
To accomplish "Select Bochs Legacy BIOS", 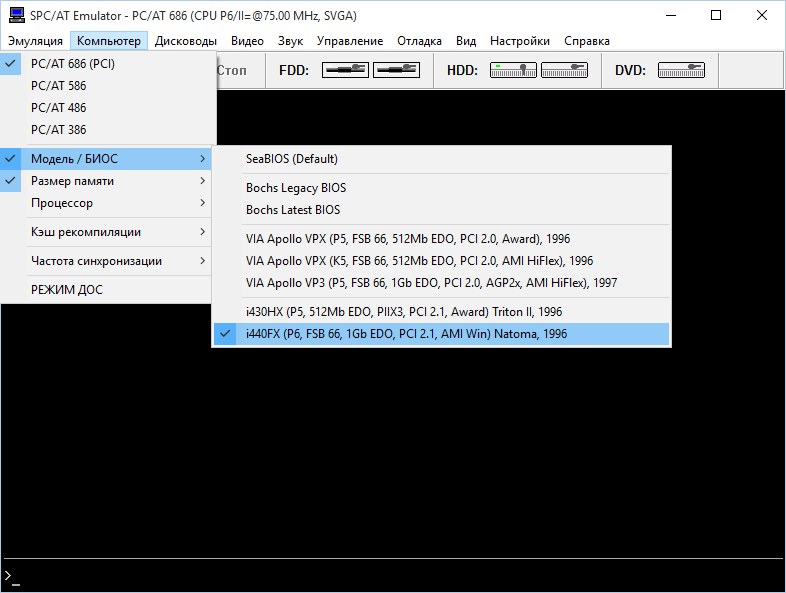I will click(442, 188).
